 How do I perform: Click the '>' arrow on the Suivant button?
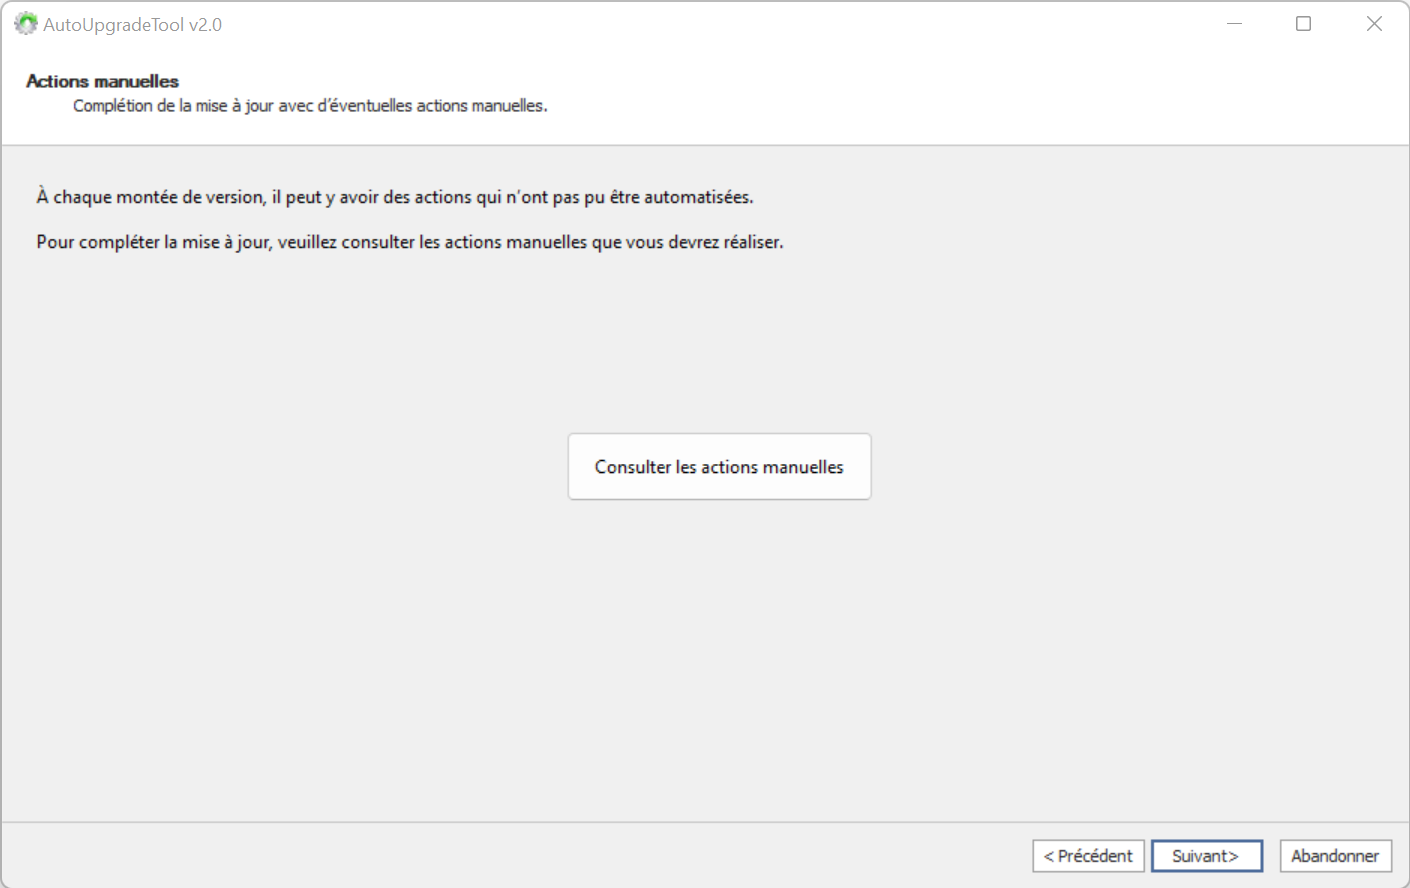[1233, 856]
